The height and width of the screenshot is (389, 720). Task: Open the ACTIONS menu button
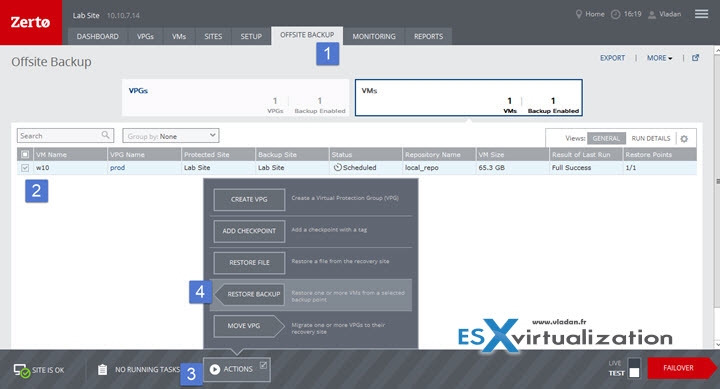click(x=237, y=369)
